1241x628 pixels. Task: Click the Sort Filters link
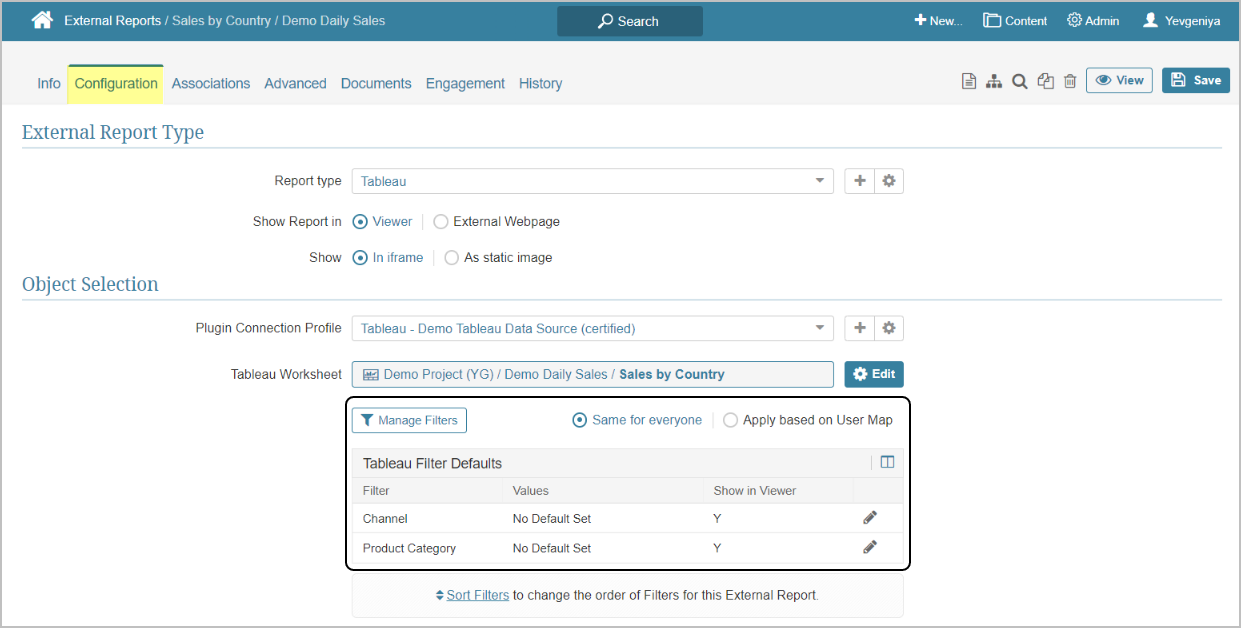477,595
